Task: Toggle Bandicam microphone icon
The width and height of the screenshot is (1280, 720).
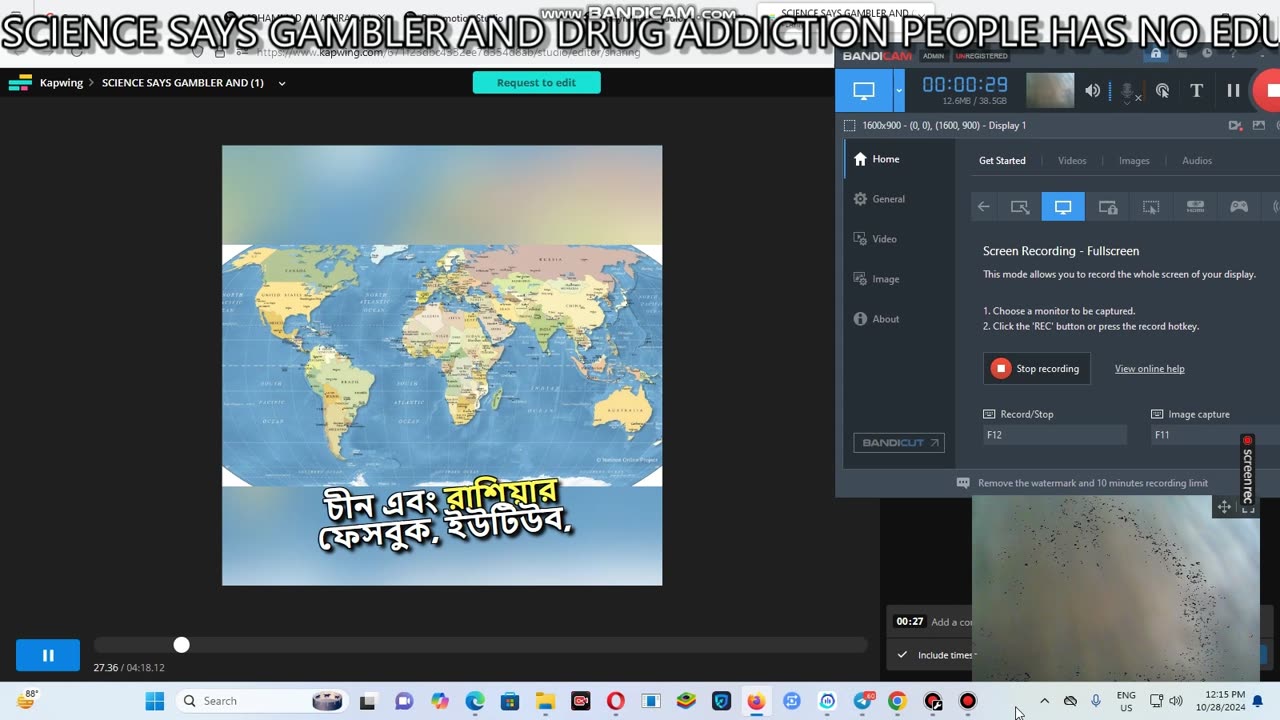Action: click(x=1128, y=91)
